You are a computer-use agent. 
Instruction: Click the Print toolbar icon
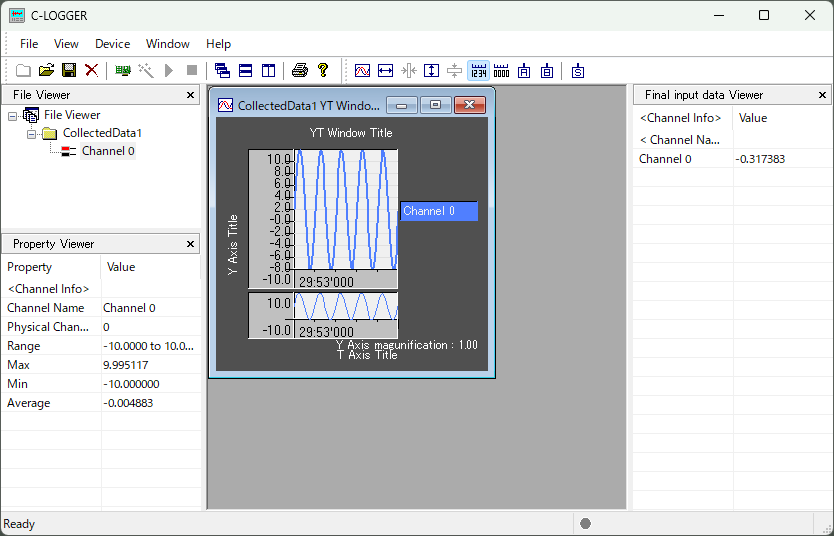pyautogui.click(x=299, y=70)
